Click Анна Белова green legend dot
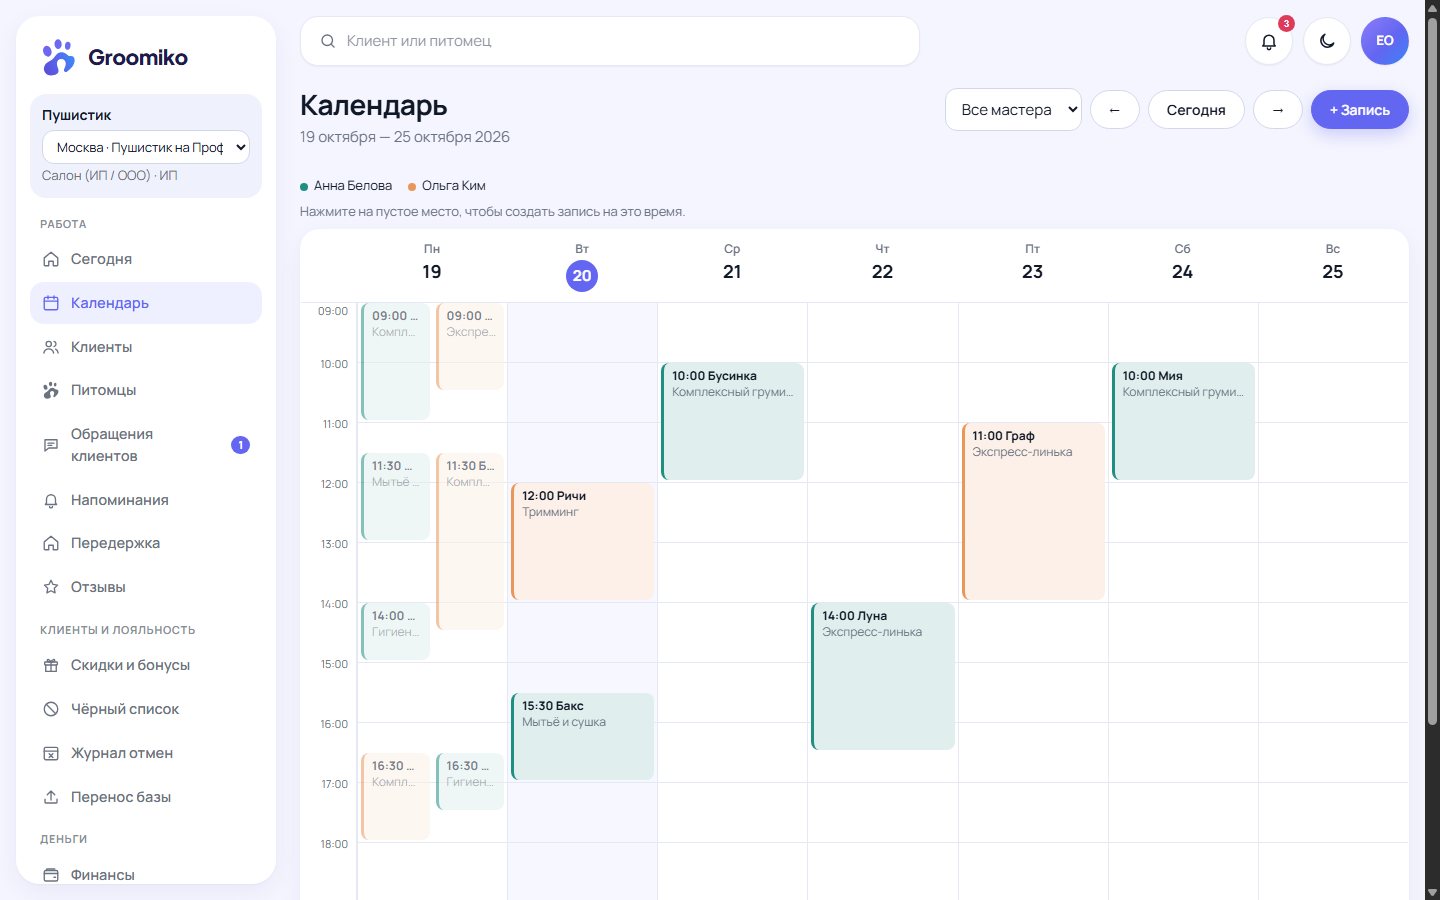 pyautogui.click(x=304, y=186)
